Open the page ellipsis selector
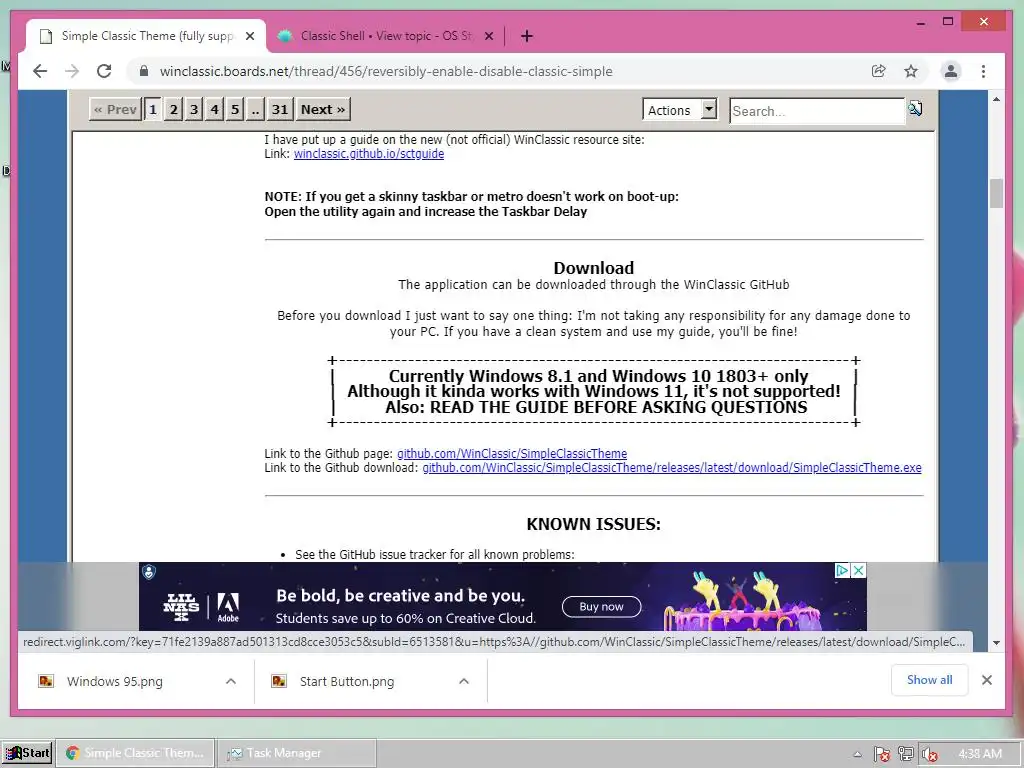This screenshot has height=768, width=1024. (x=255, y=109)
